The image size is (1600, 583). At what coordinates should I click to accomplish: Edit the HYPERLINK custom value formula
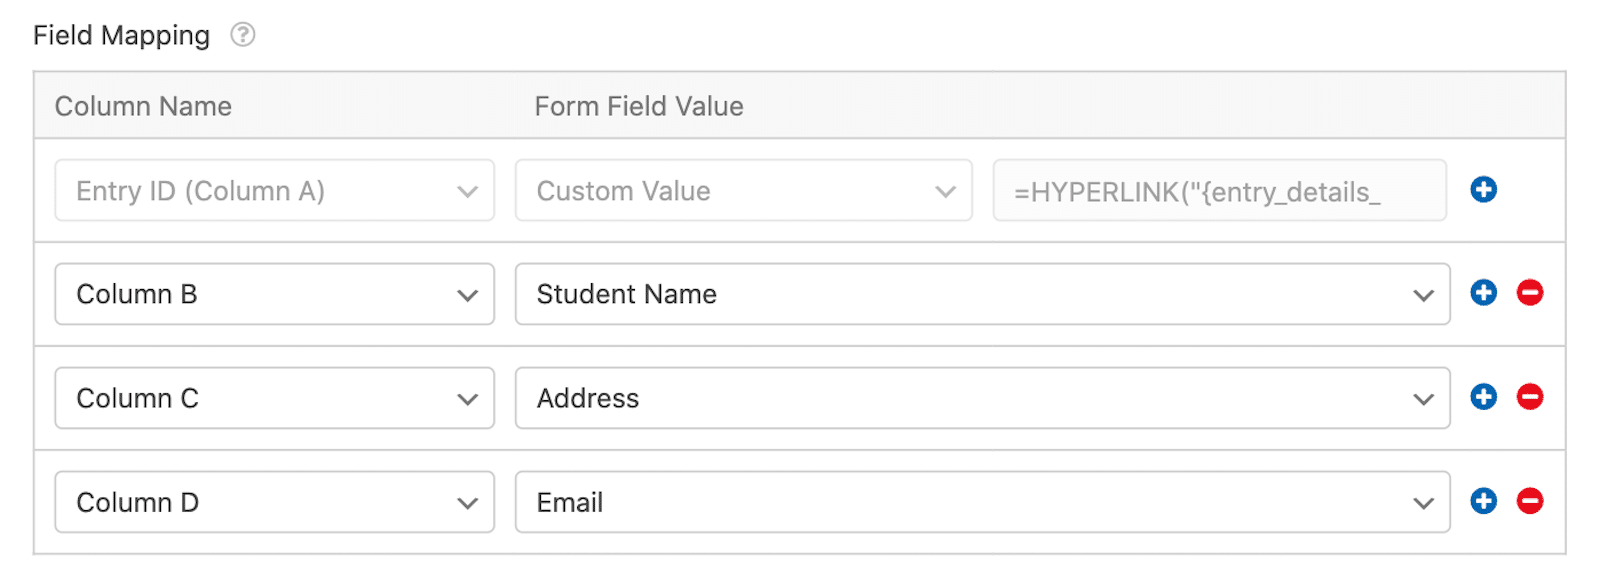[x=1218, y=190]
